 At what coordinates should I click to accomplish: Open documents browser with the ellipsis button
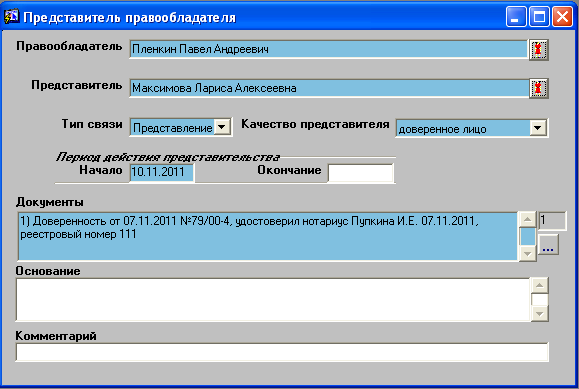[548, 244]
